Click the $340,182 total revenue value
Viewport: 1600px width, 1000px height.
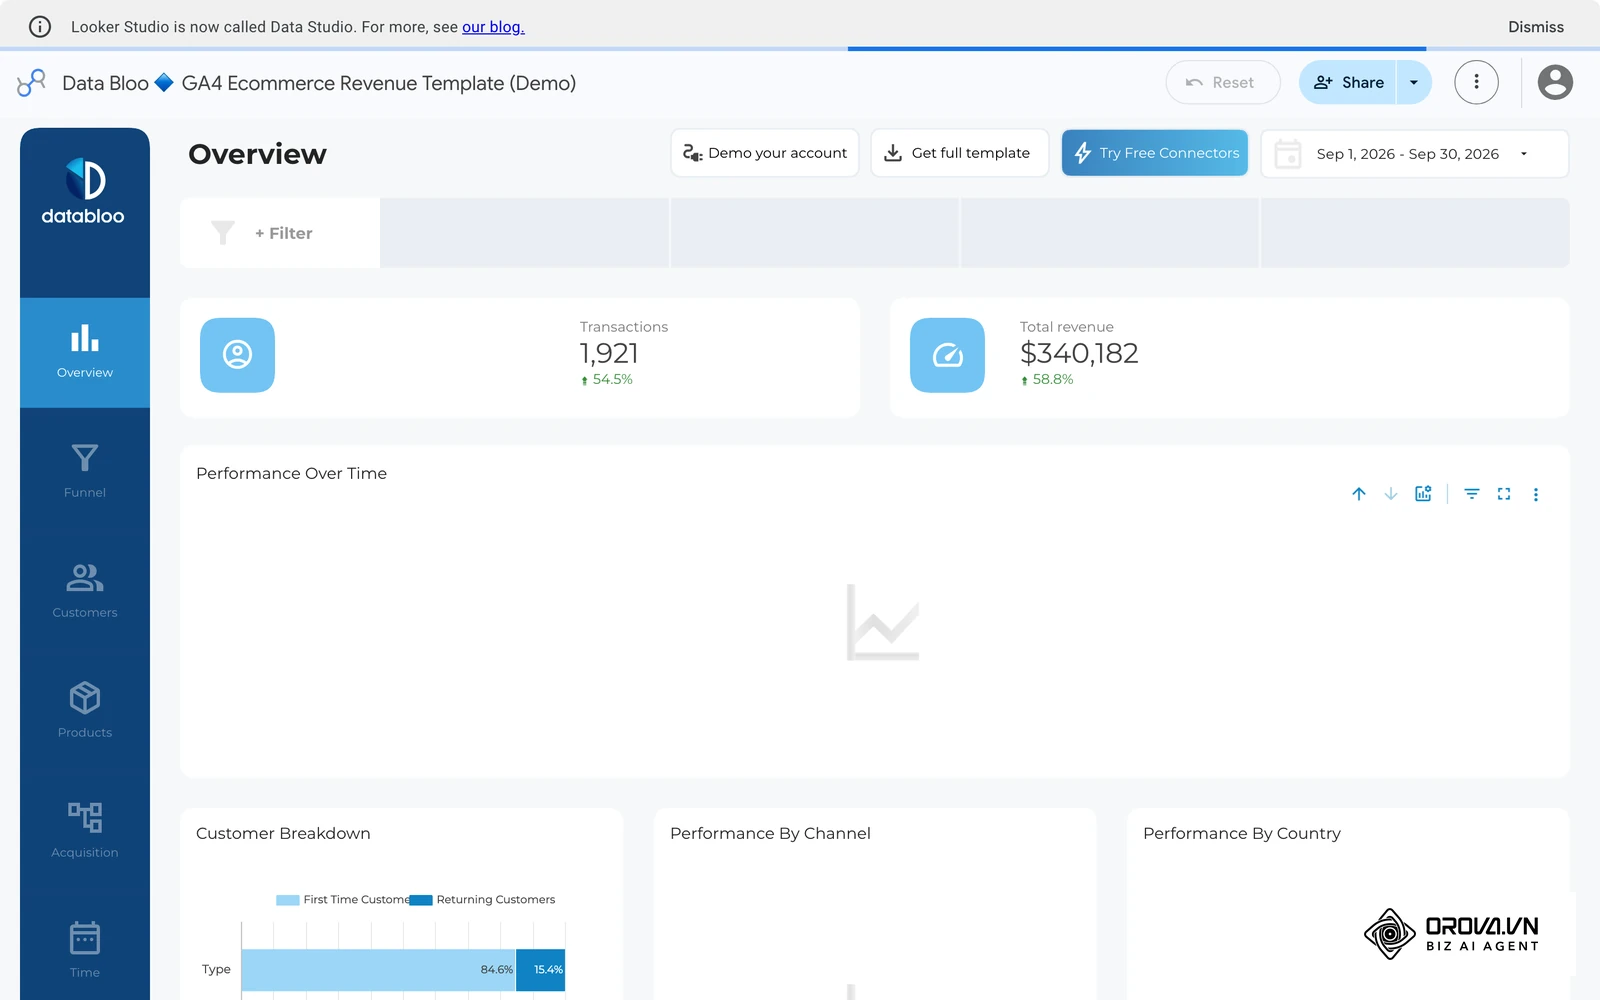[1079, 353]
